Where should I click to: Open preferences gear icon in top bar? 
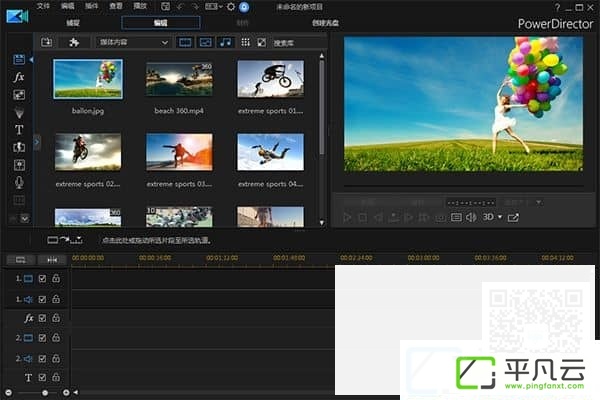tap(231, 7)
